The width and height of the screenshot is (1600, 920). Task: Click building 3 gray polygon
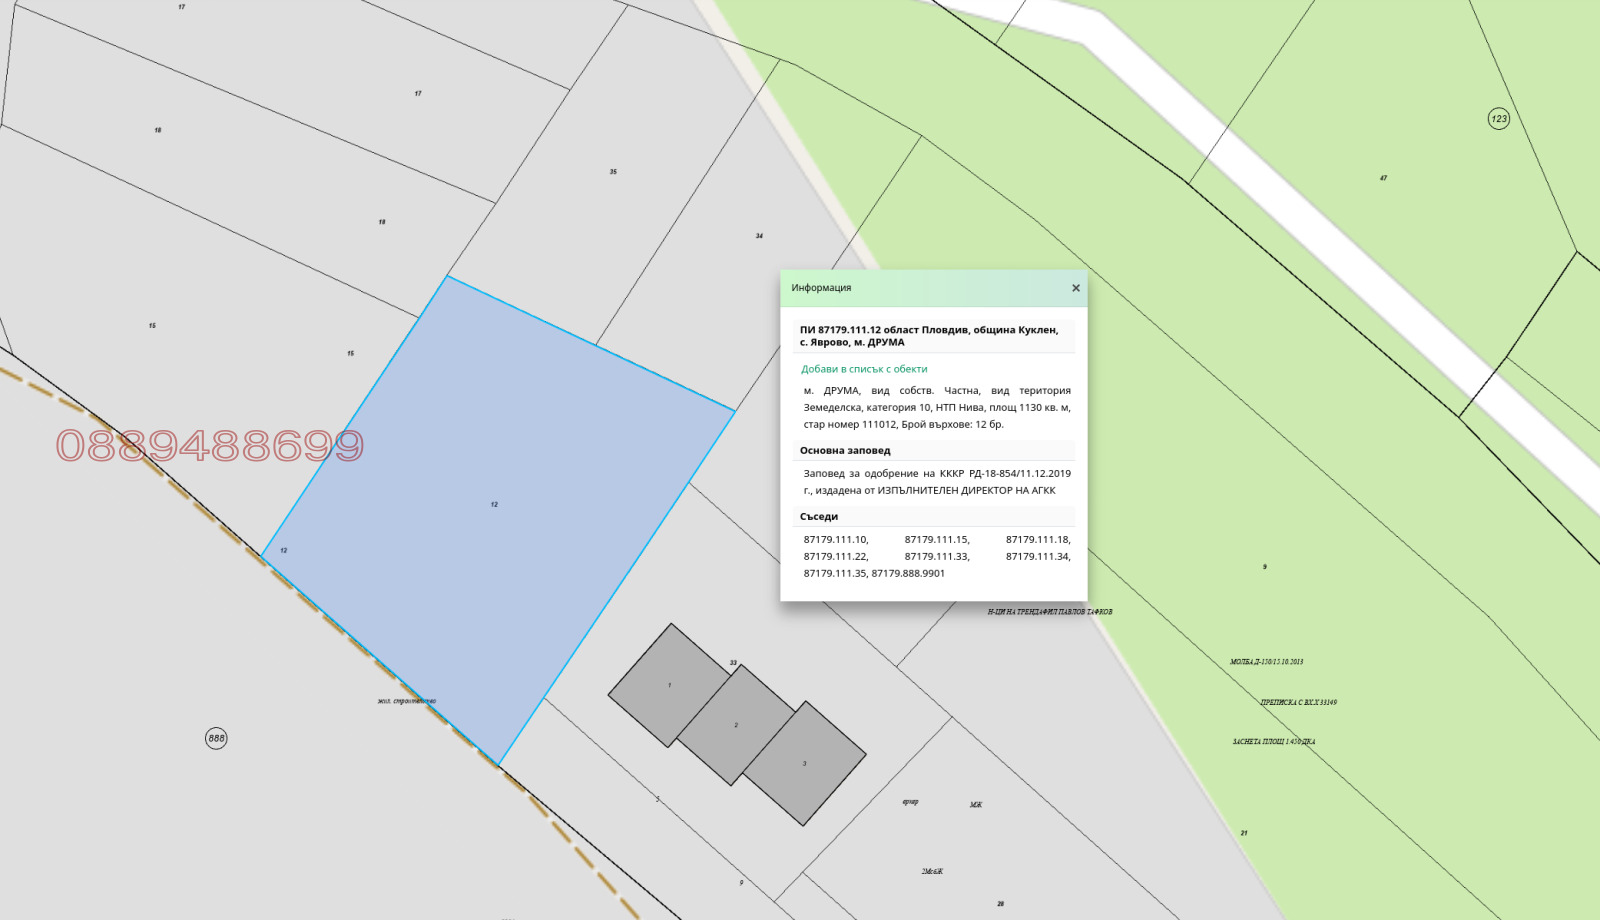[x=805, y=763]
